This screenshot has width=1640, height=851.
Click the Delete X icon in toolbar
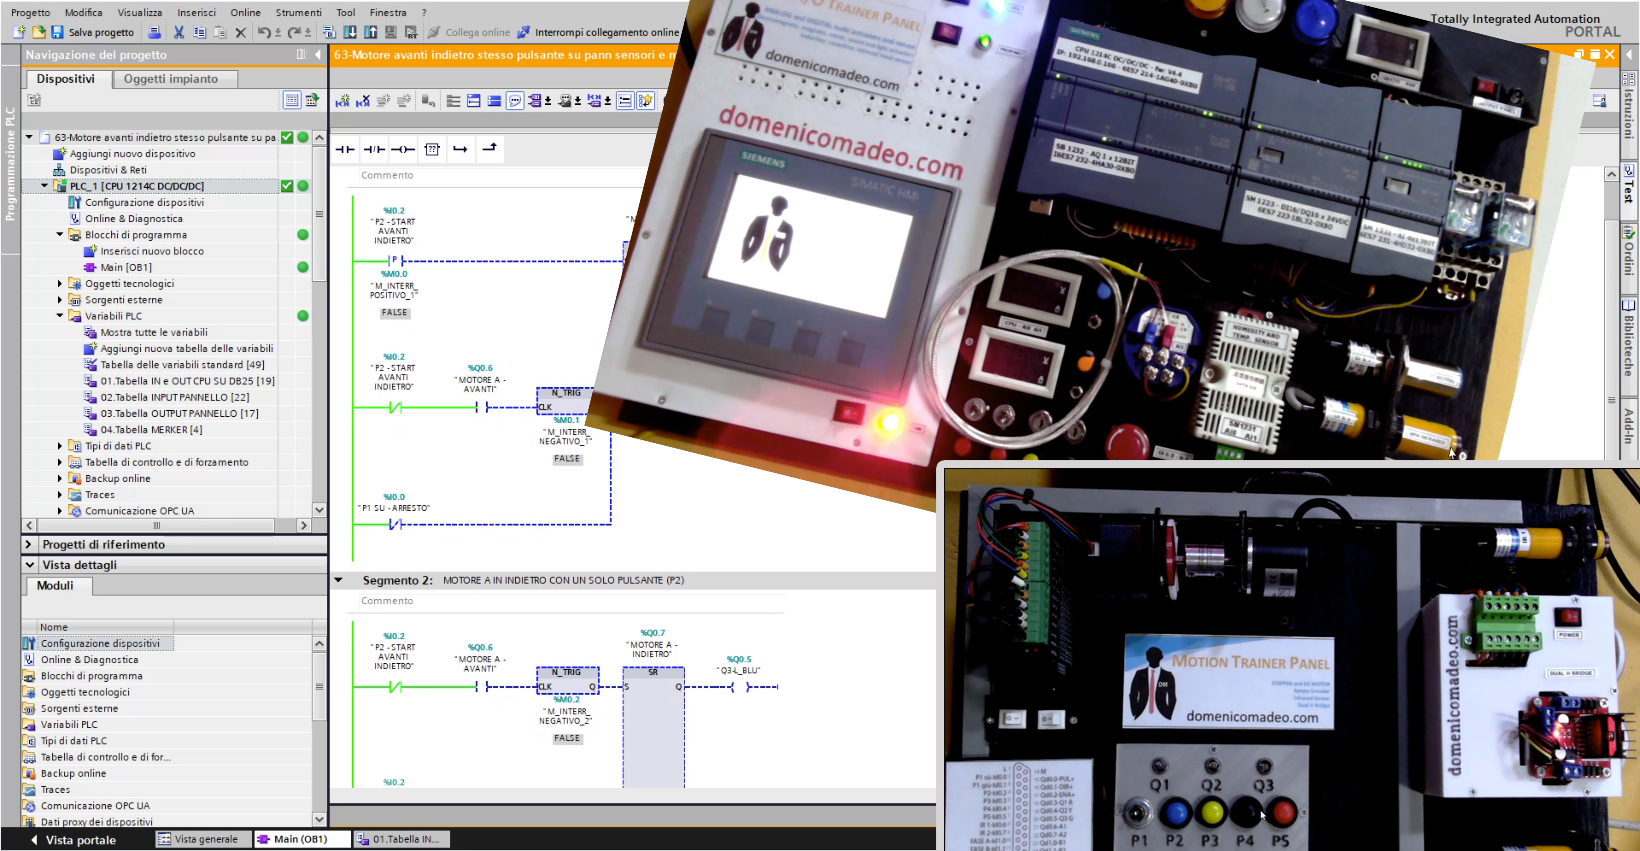pos(240,32)
